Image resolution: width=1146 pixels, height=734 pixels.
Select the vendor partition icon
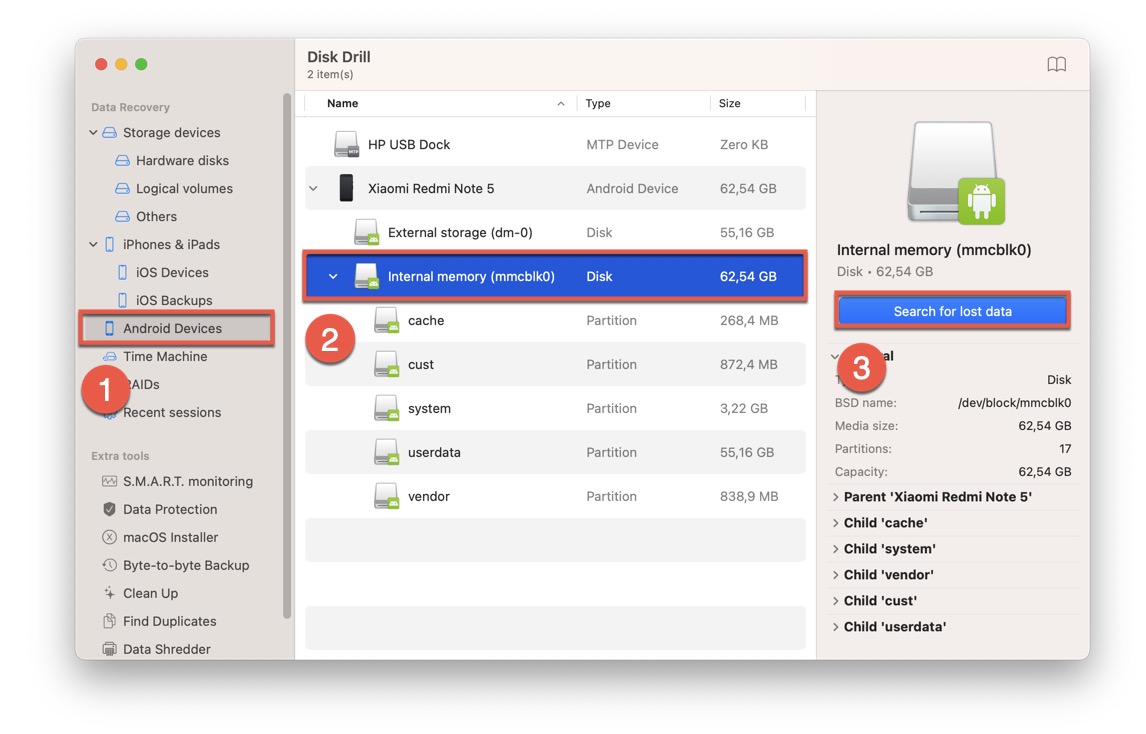(x=387, y=496)
